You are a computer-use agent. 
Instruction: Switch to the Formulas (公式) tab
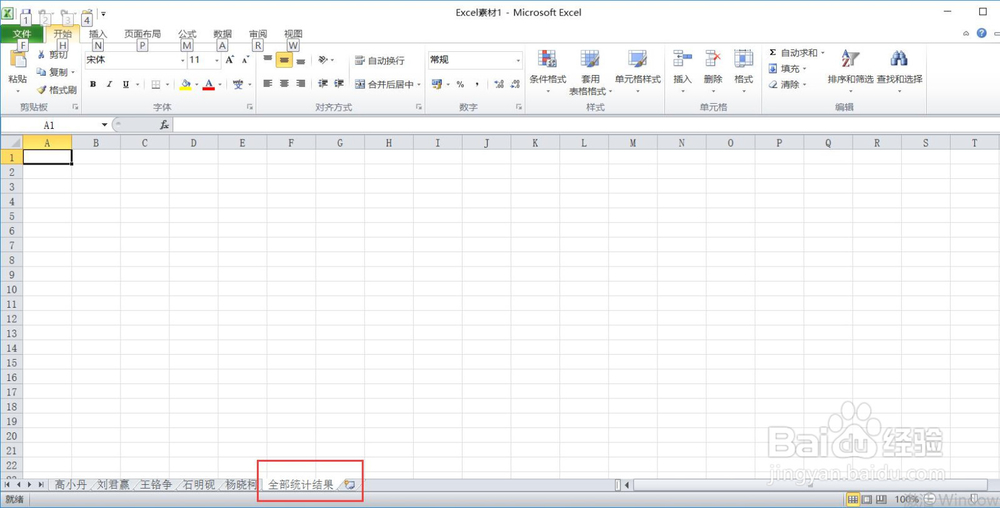(x=187, y=34)
